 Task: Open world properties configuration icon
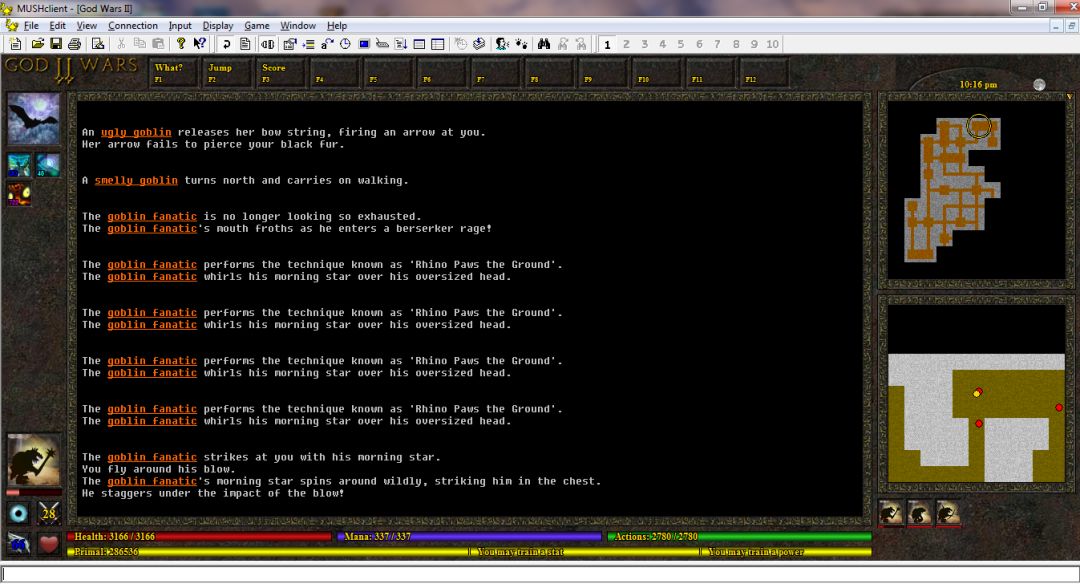pyautogui.click(x=289, y=44)
